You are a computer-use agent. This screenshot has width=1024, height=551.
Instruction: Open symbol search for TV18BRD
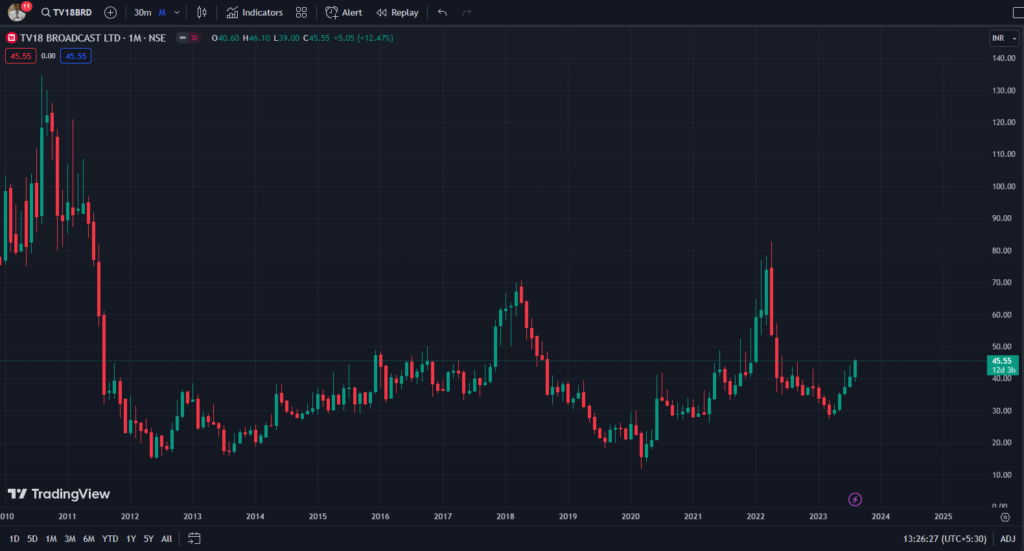pyautogui.click(x=66, y=12)
